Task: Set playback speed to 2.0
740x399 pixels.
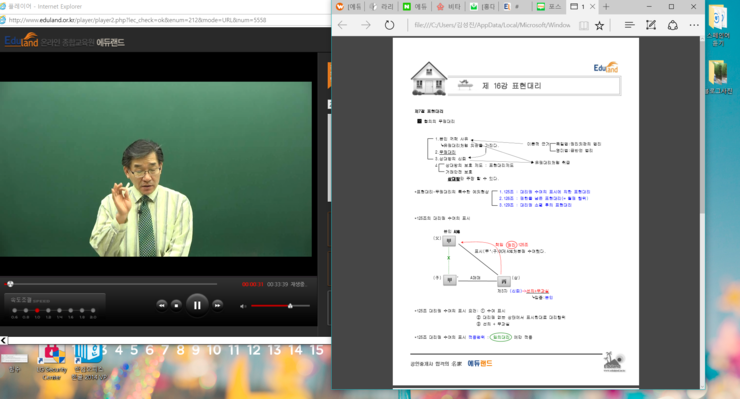Action: tap(93, 310)
